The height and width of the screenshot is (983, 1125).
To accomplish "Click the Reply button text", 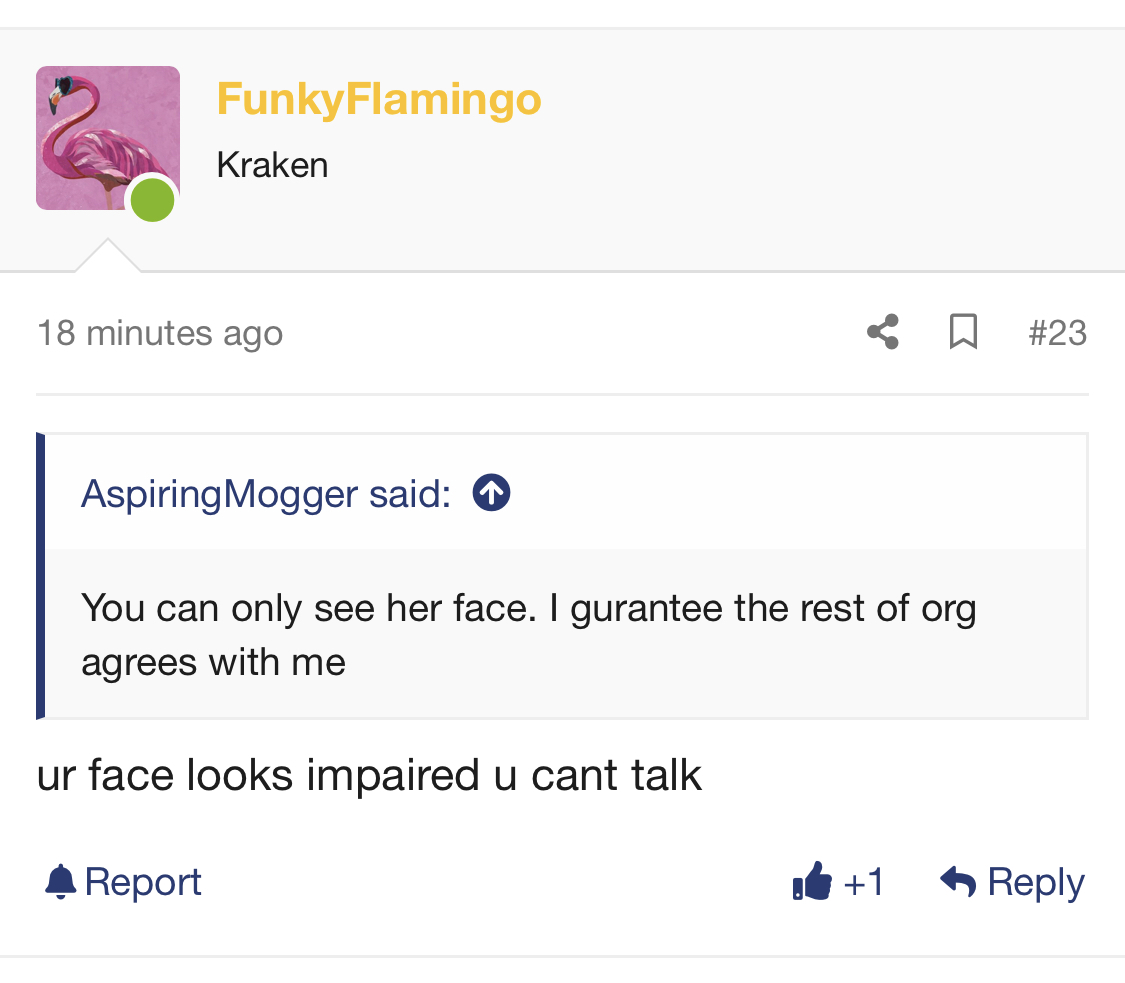I will pyautogui.click(x=1036, y=883).
